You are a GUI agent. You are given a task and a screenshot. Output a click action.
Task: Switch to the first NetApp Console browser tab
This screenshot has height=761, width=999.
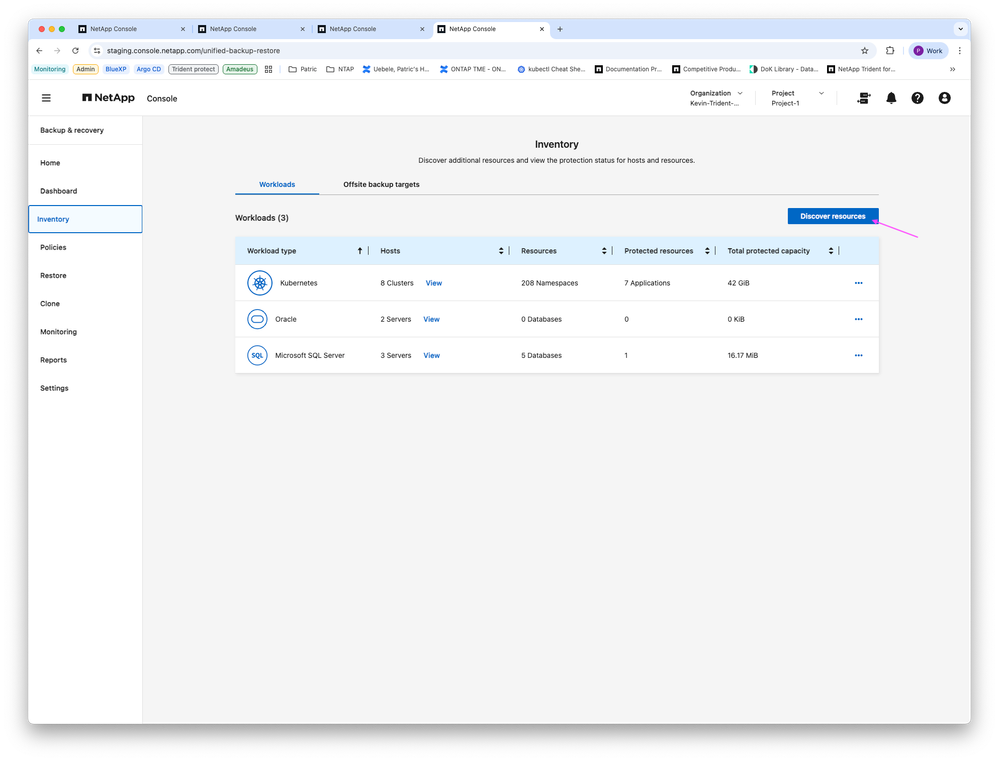131,29
